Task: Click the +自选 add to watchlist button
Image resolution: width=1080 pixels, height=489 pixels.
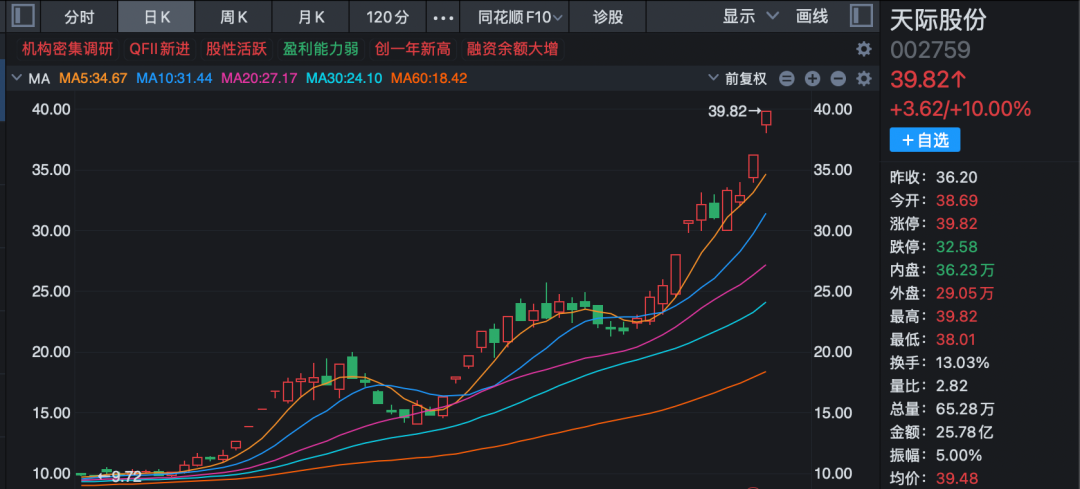Action: coord(925,140)
